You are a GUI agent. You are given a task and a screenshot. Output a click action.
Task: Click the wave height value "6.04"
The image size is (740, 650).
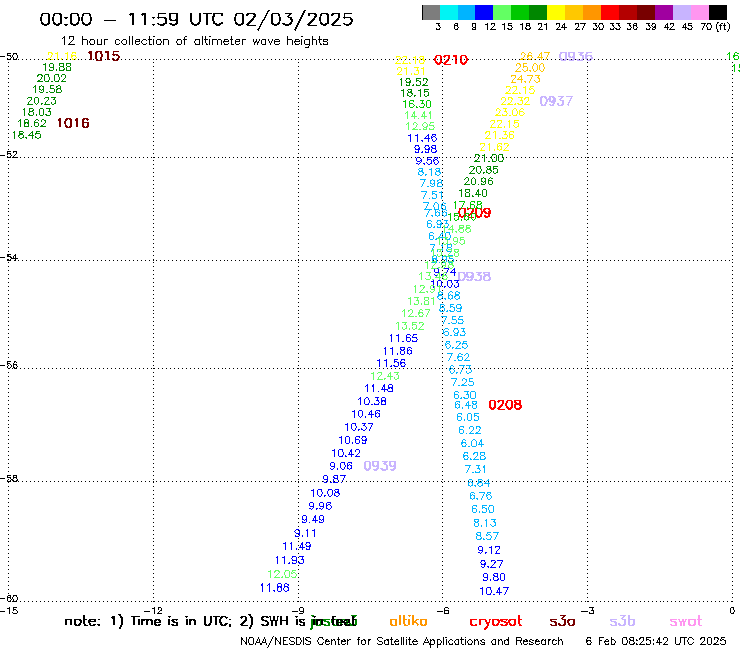point(472,443)
